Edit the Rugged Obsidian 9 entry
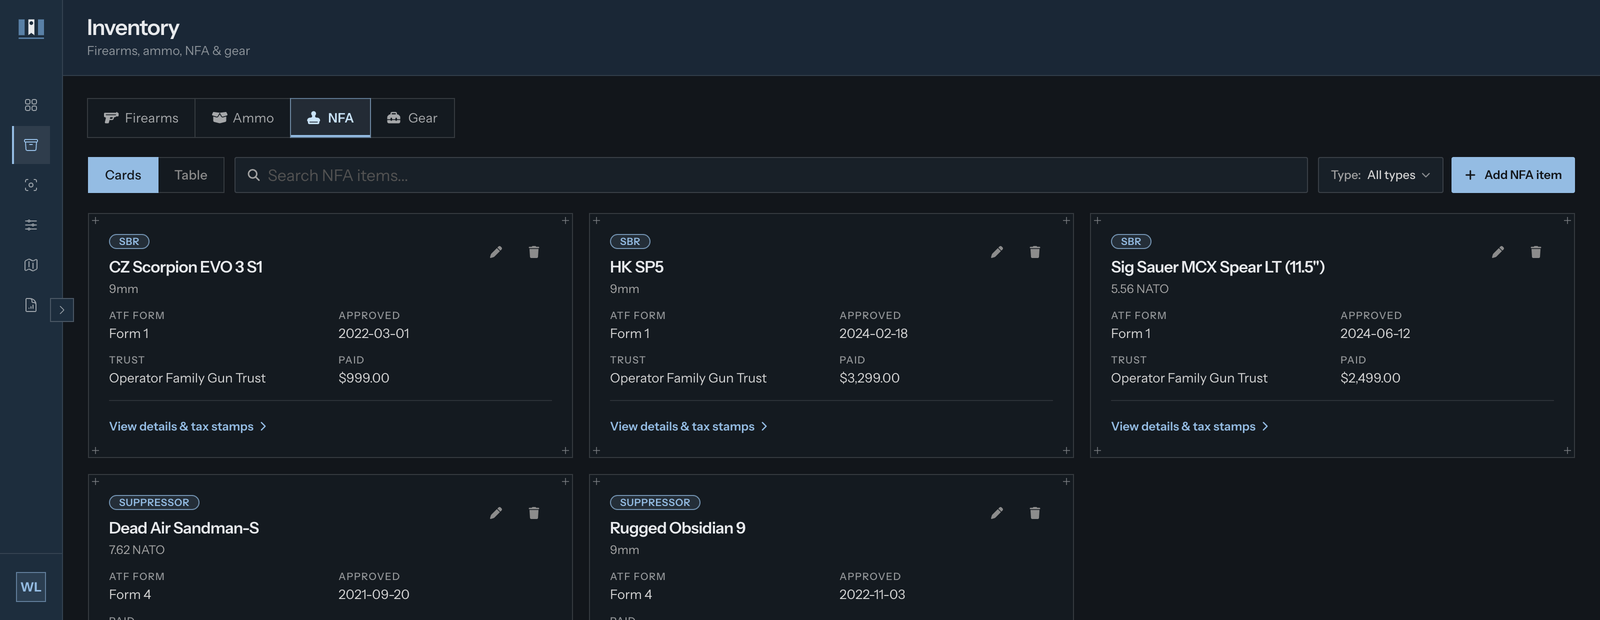 click(x=997, y=513)
